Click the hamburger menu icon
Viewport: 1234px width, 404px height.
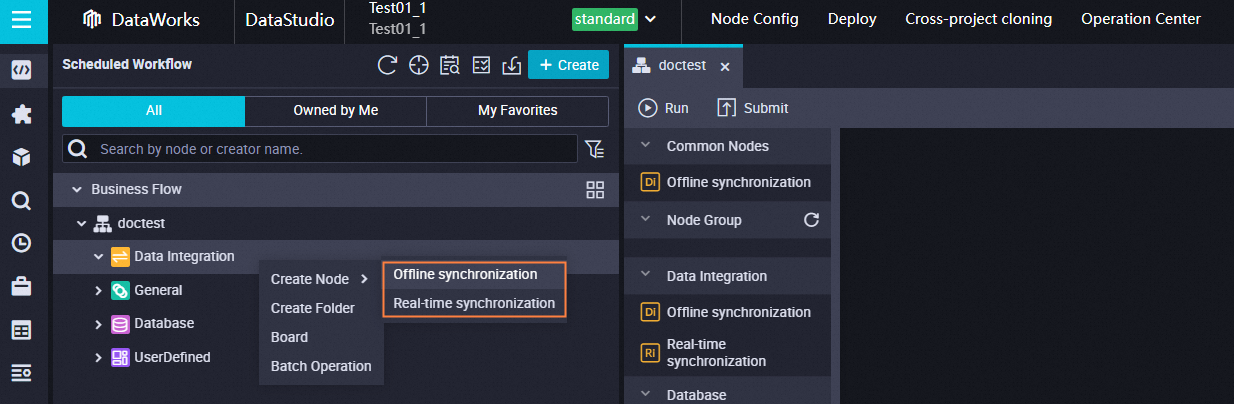(x=22, y=20)
